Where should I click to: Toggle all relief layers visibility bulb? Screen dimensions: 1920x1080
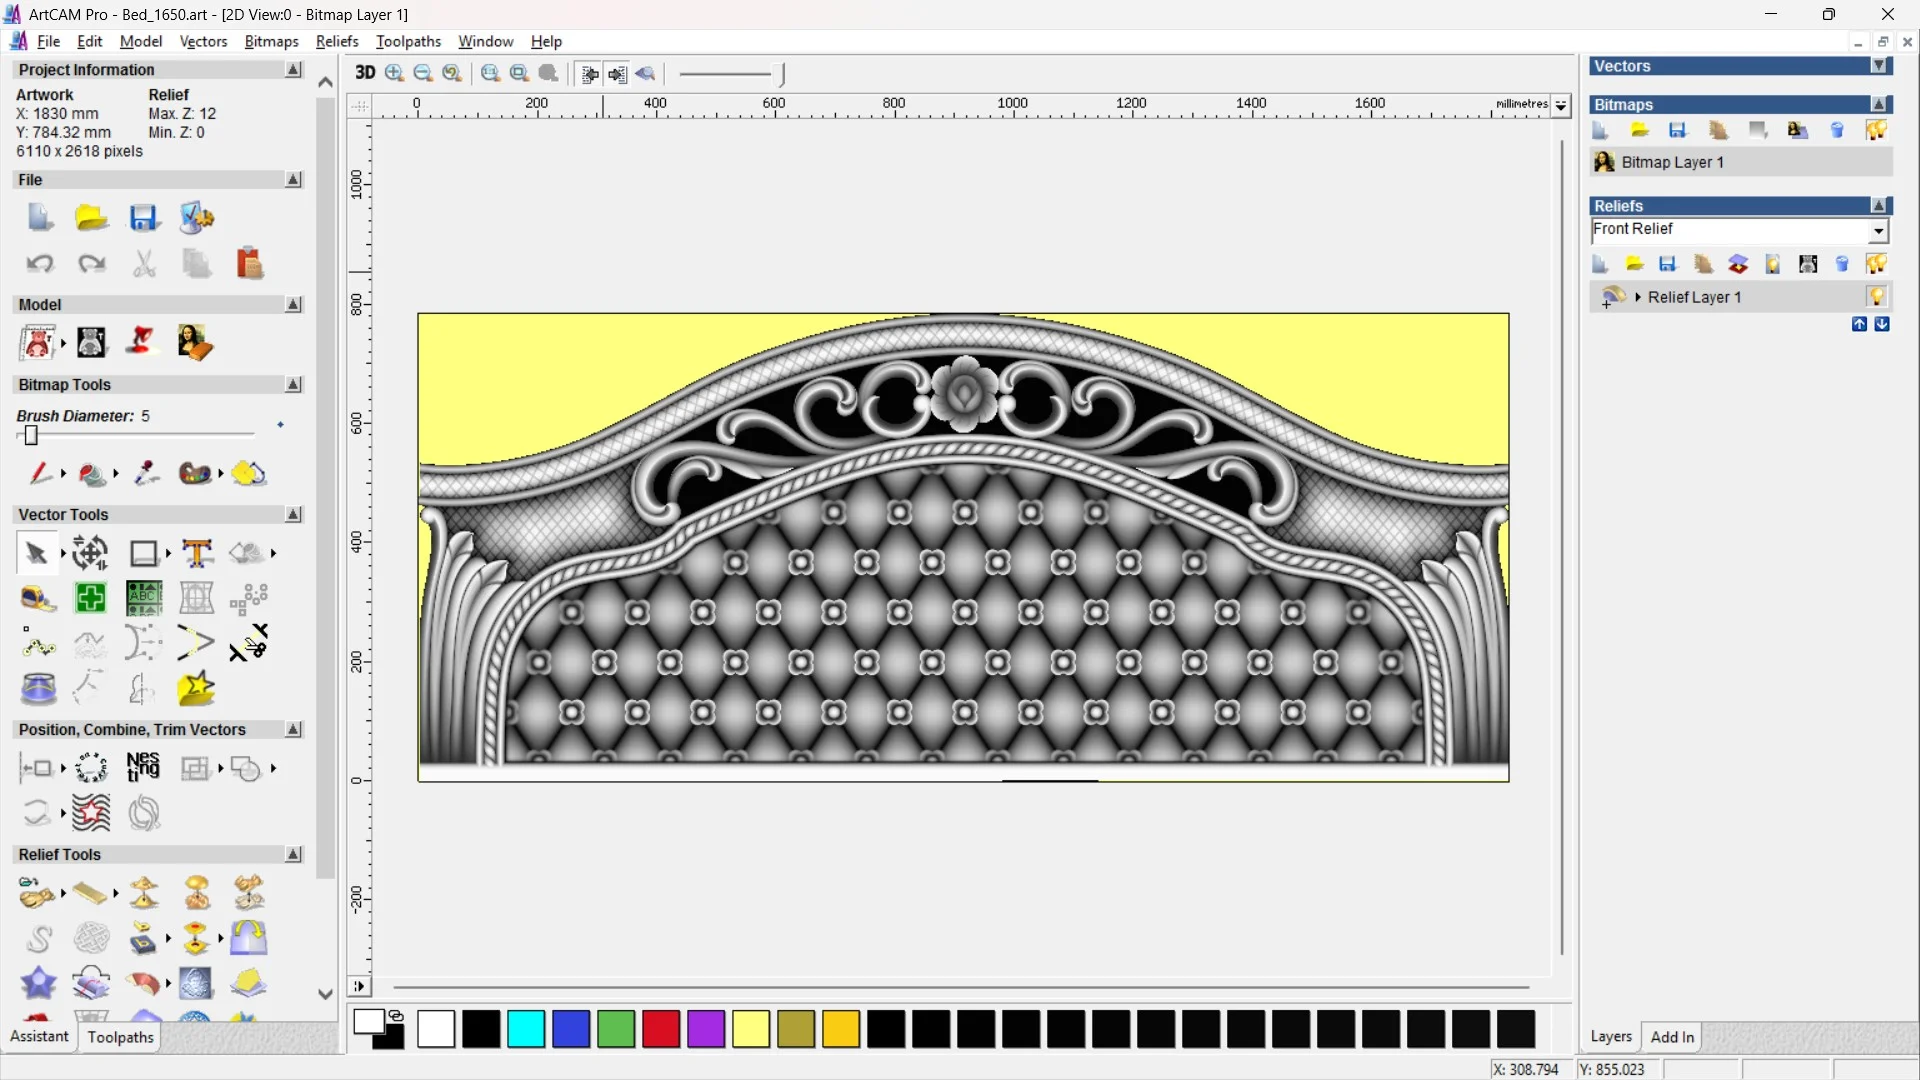1876,264
